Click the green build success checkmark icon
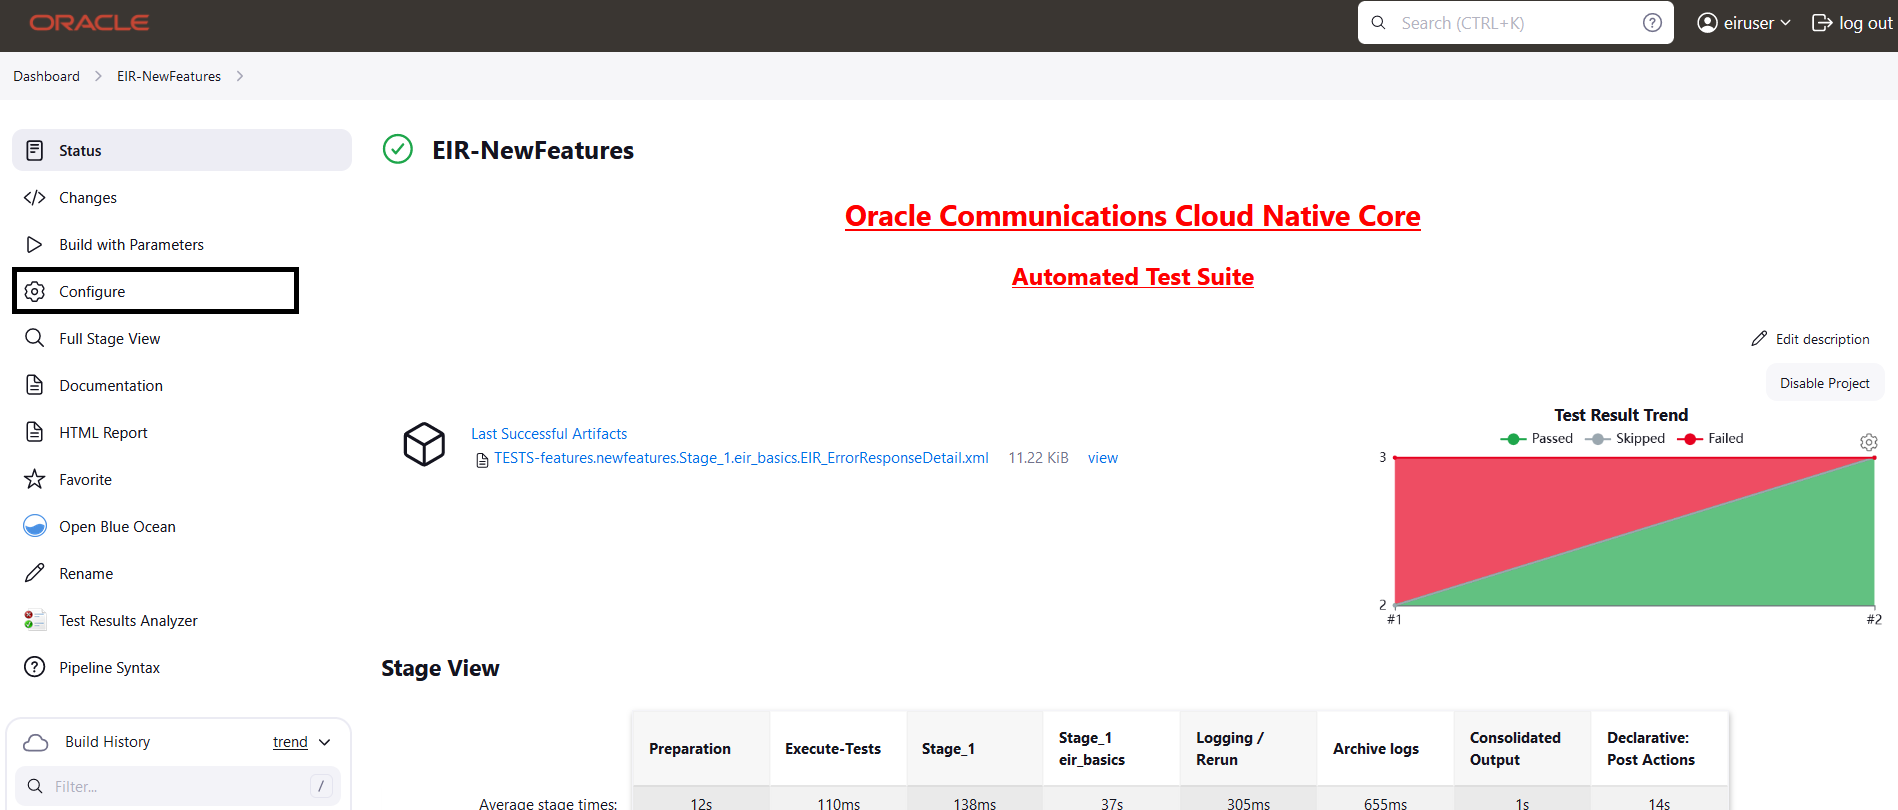 398,150
